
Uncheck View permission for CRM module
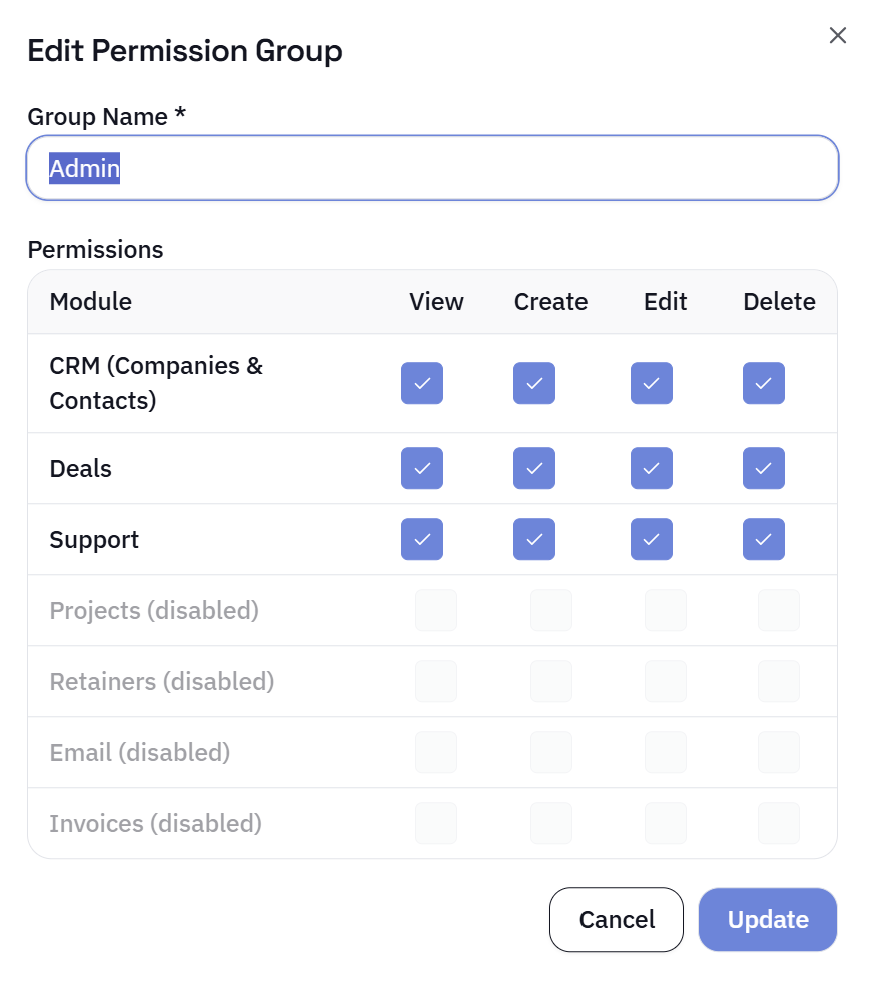[421, 383]
